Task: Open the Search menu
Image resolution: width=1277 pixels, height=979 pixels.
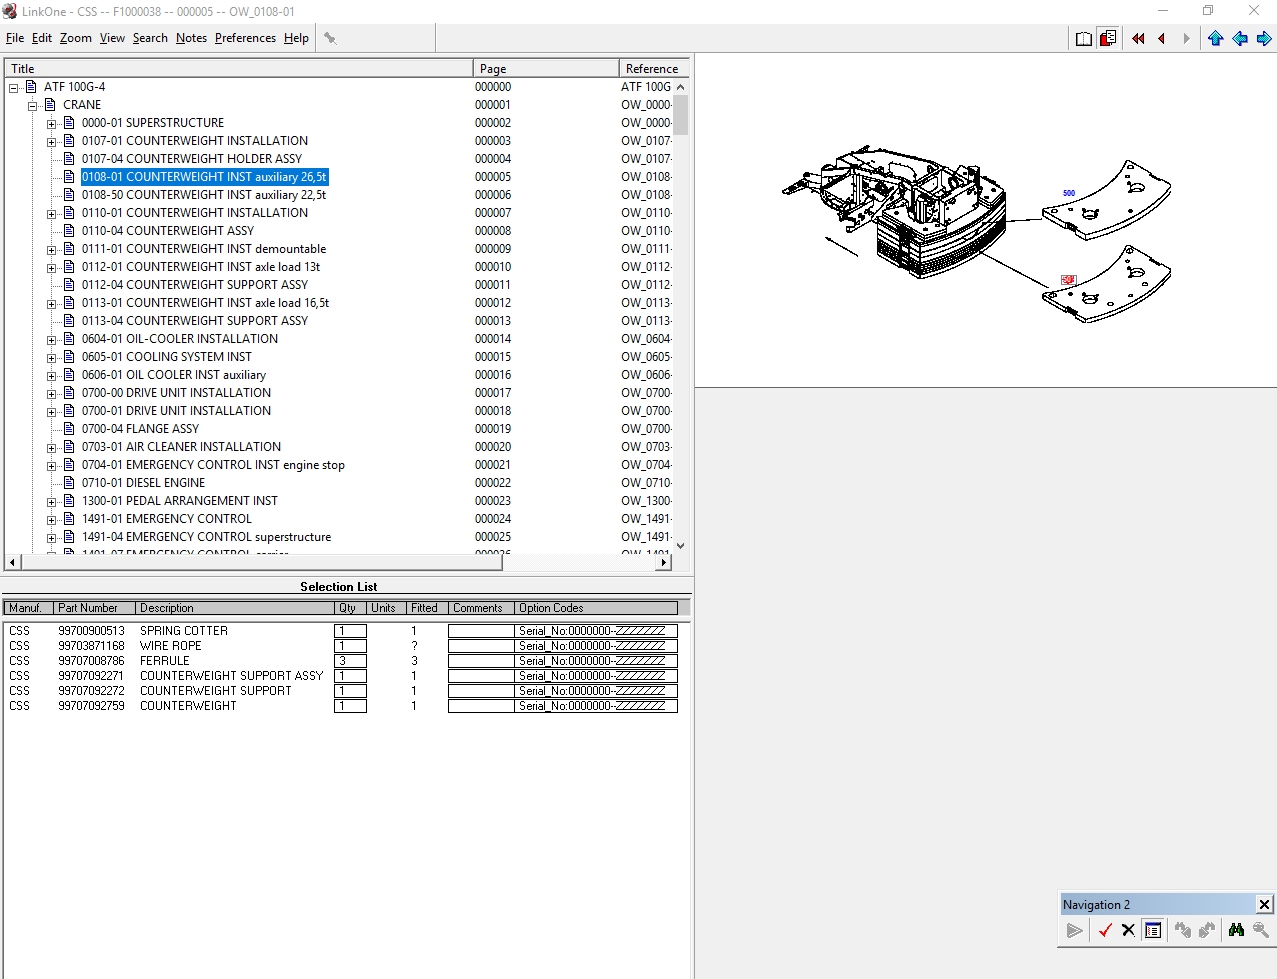Action: click(150, 38)
